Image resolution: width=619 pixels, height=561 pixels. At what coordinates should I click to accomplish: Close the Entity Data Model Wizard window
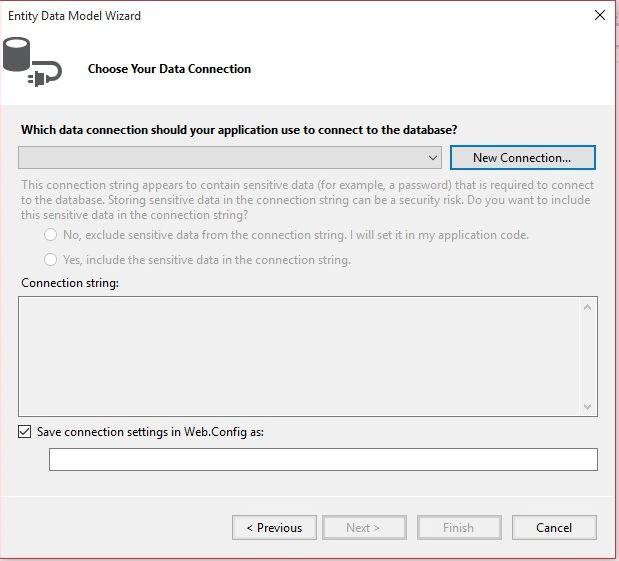pos(598,15)
